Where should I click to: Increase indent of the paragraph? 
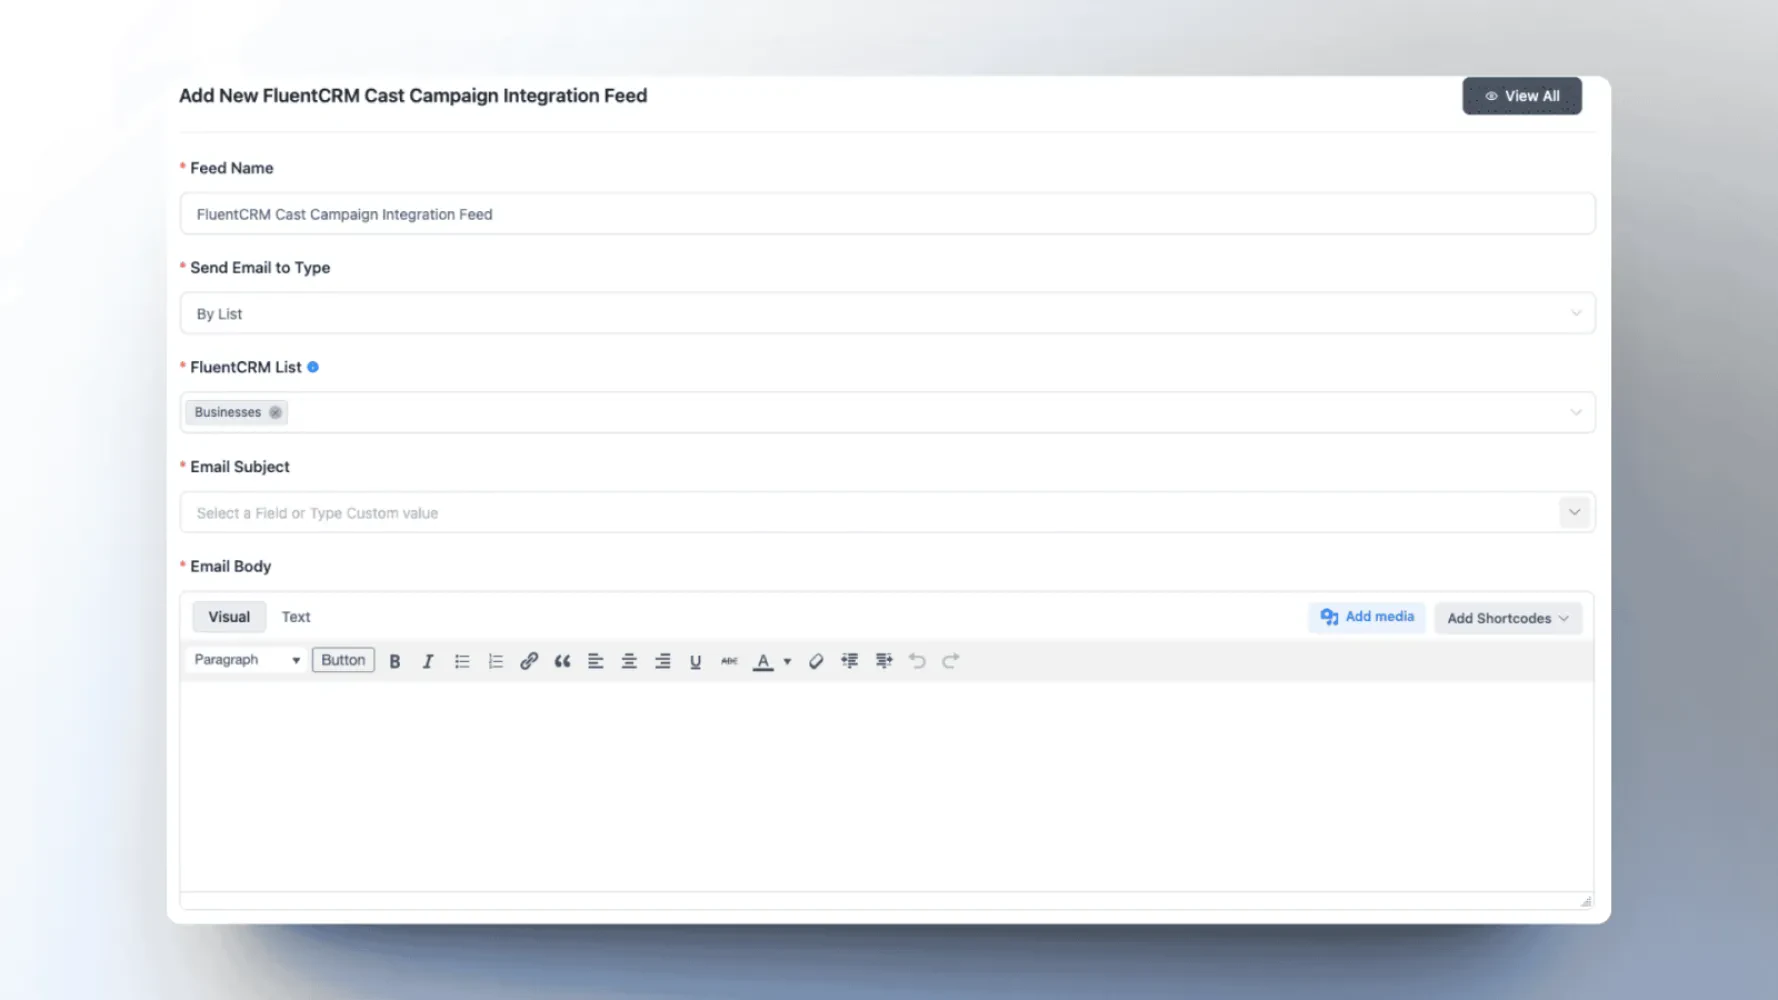pos(884,661)
